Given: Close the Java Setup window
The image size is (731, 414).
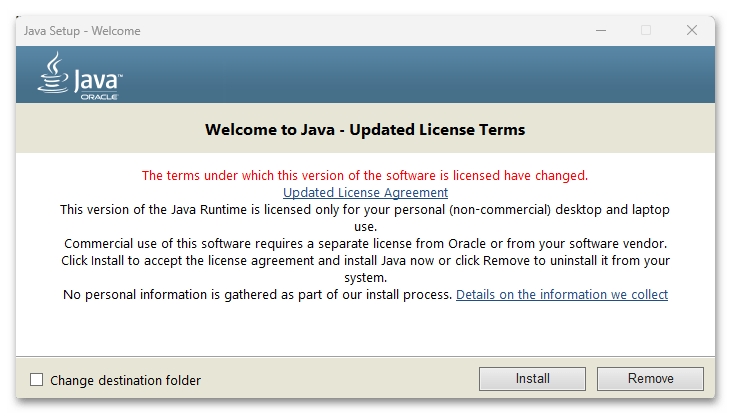Looking at the screenshot, I should pos(692,30).
